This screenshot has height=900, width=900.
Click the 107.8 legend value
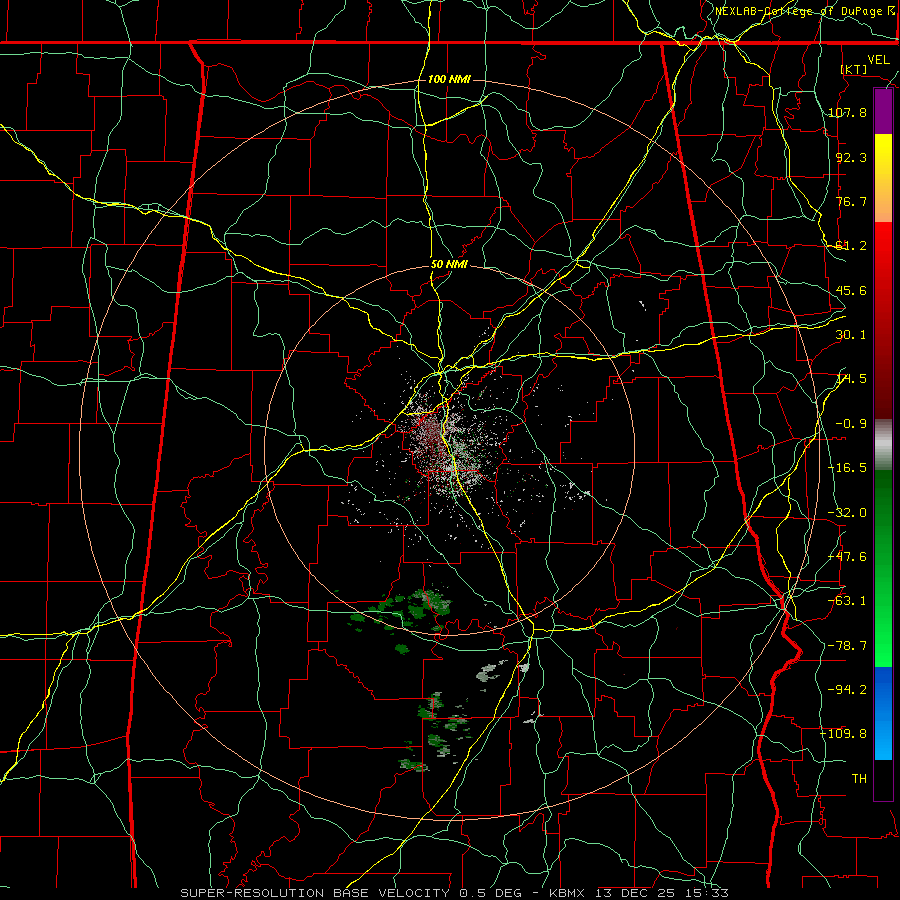(847, 112)
